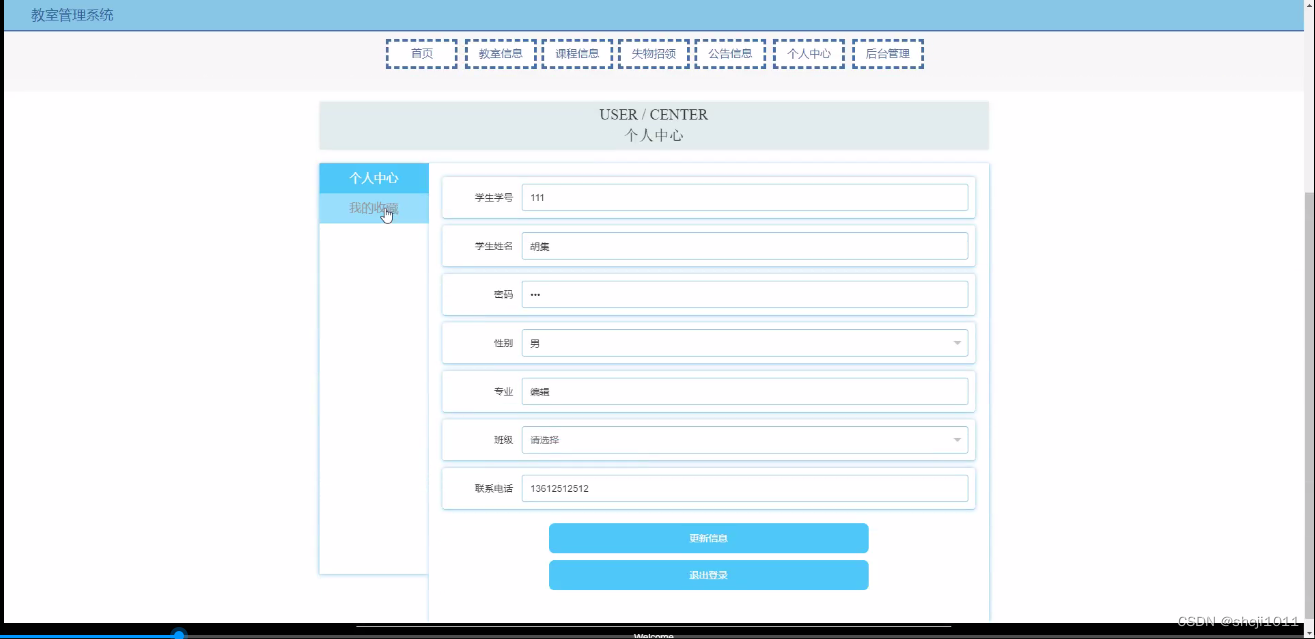
Task: Open the 课程信息 navigation tab
Action: pyautogui.click(x=577, y=53)
